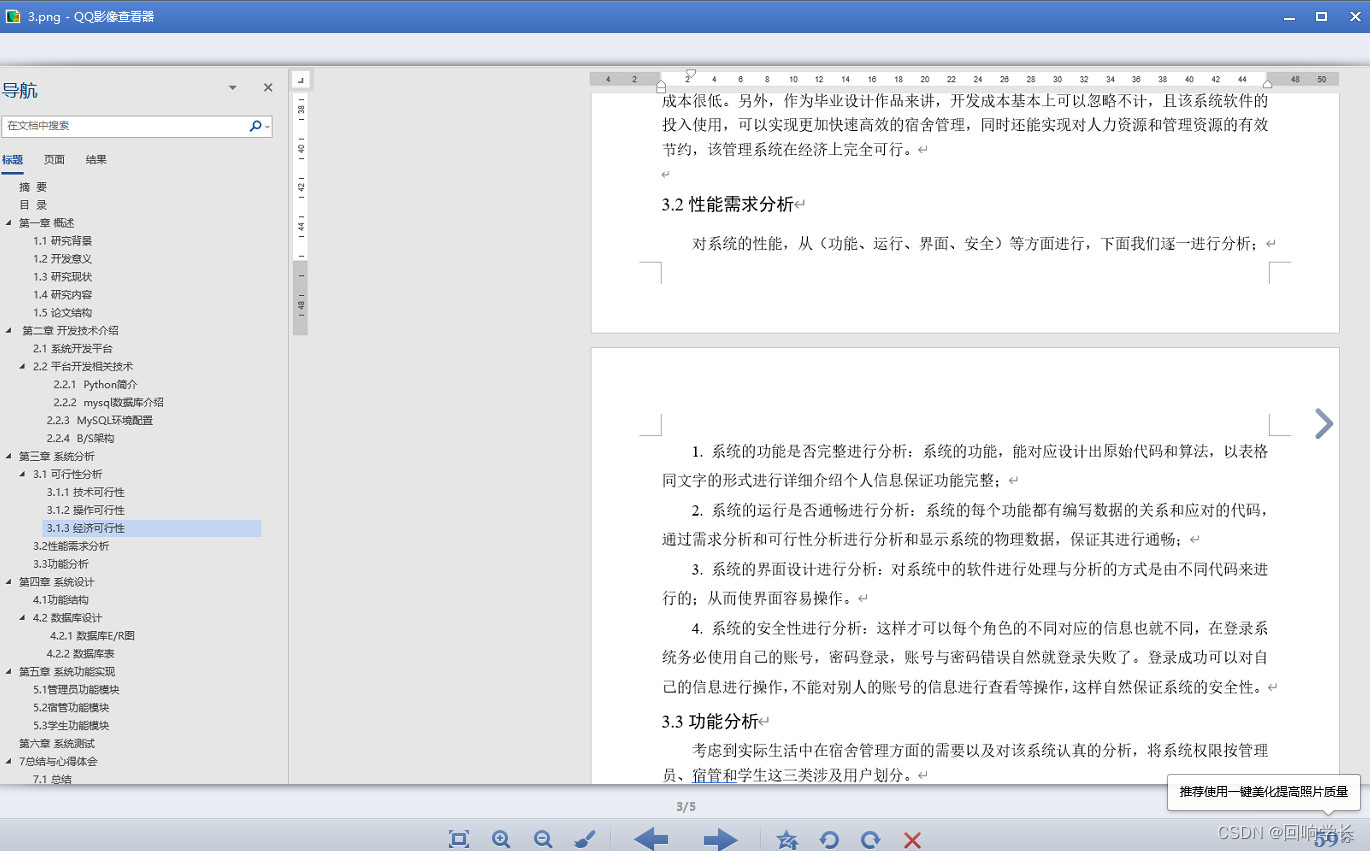Collapse the 第五章 系统功能实现 heading
Image resolution: width=1370 pixels, height=851 pixels.
10,673
